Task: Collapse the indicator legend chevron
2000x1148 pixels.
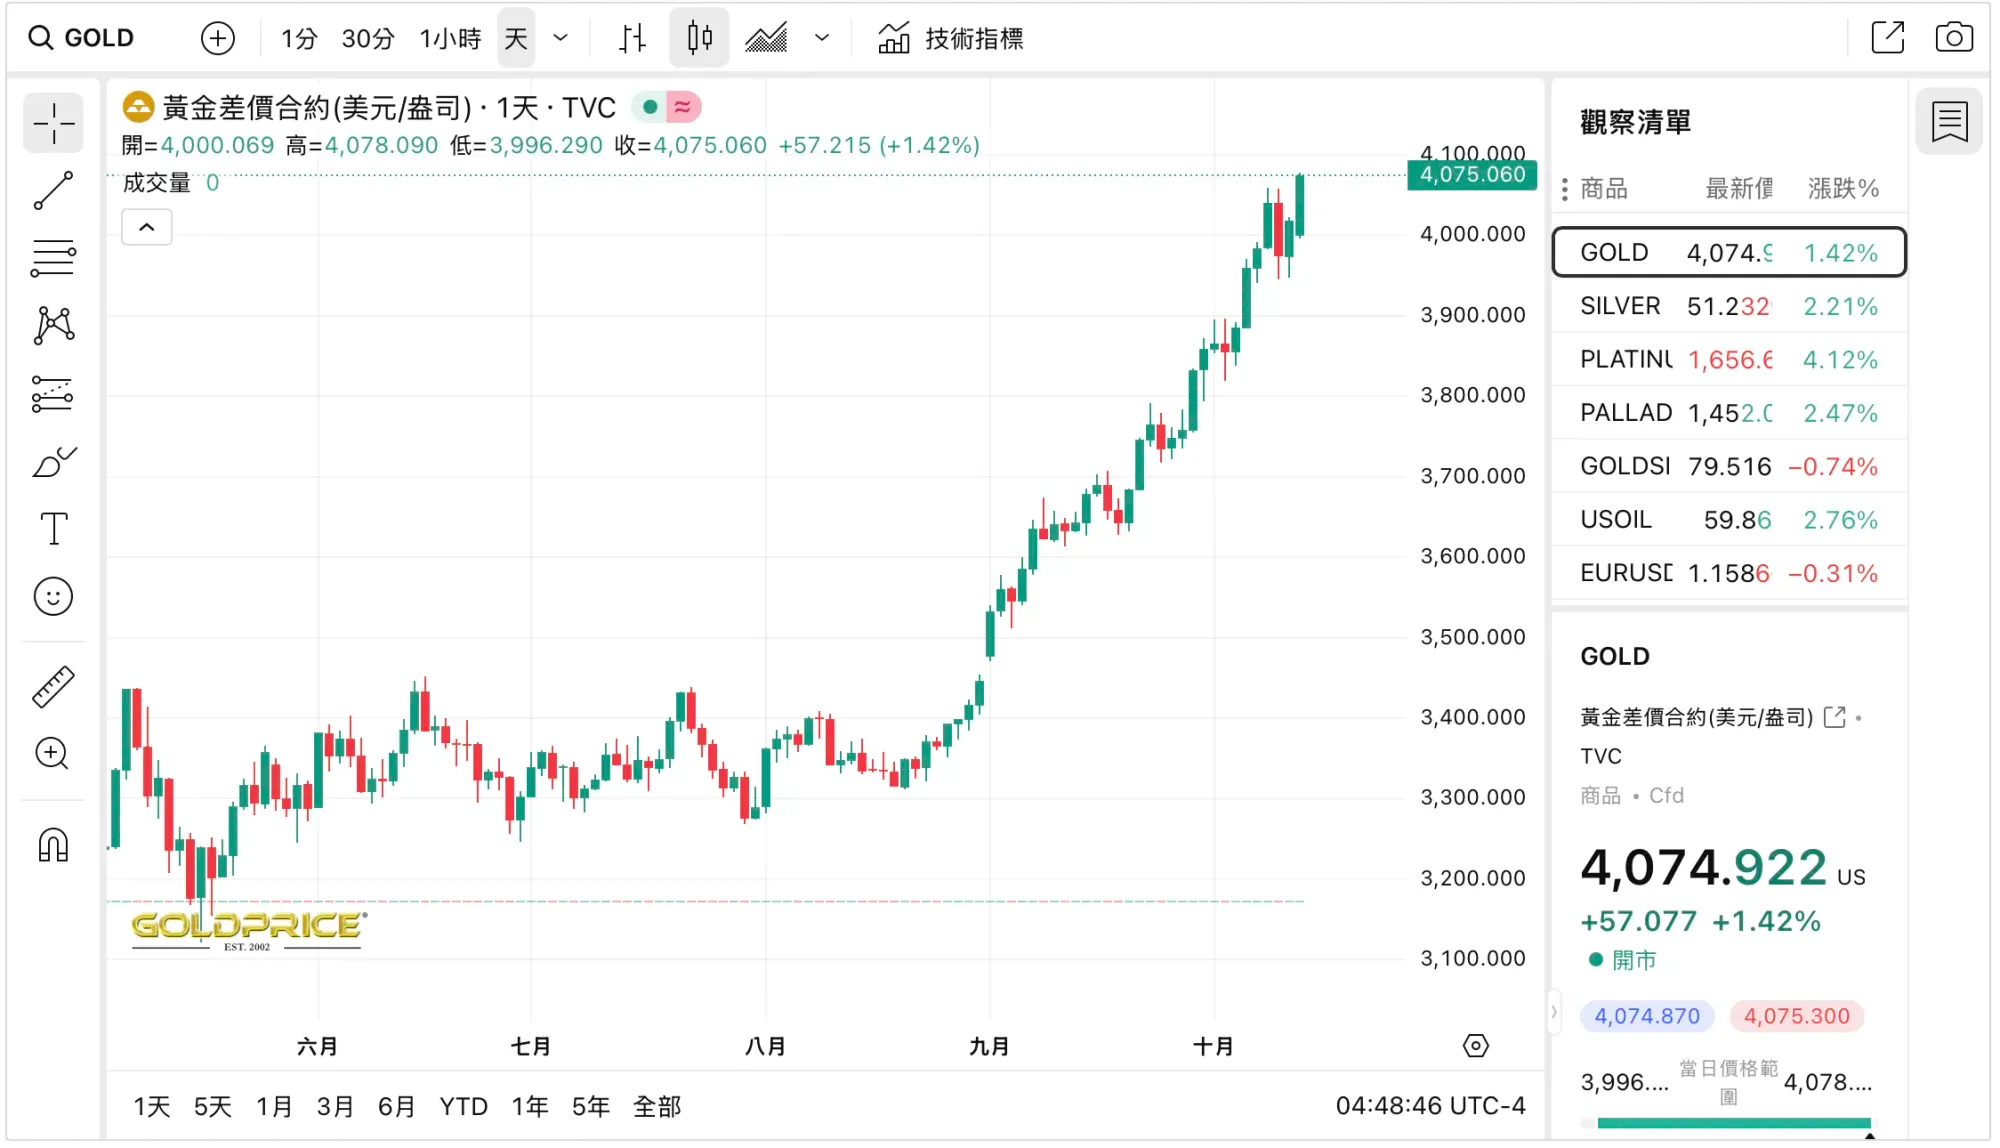Action: tap(147, 227)
